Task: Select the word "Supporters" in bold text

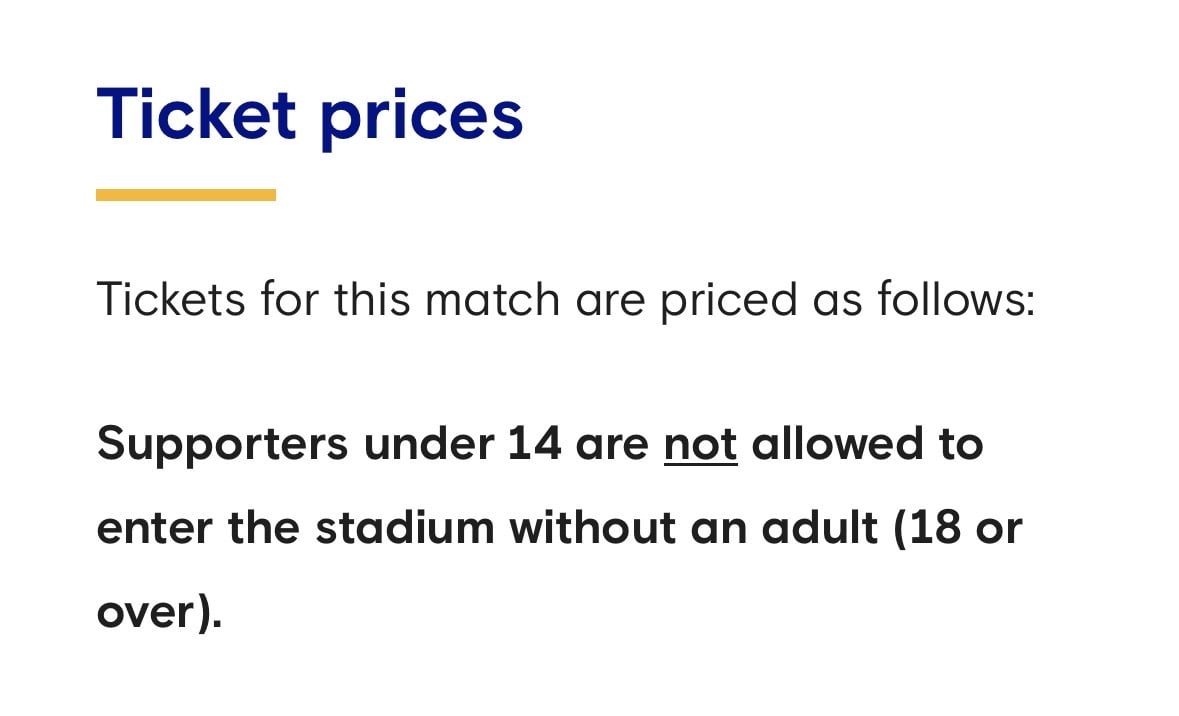Action: tap(222, 446)
